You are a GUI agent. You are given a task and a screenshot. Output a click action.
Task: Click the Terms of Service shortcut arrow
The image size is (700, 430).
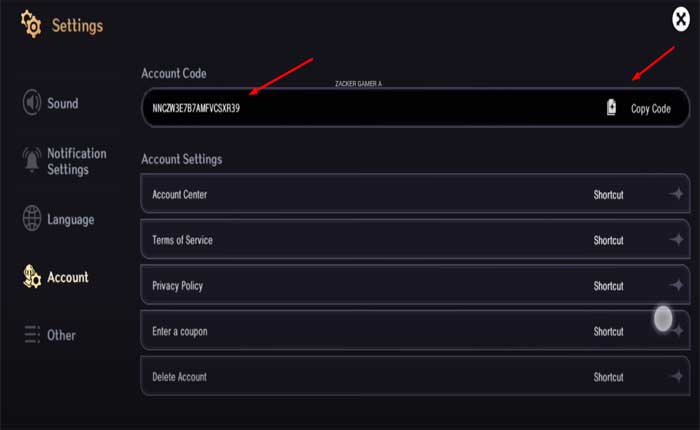676,240
